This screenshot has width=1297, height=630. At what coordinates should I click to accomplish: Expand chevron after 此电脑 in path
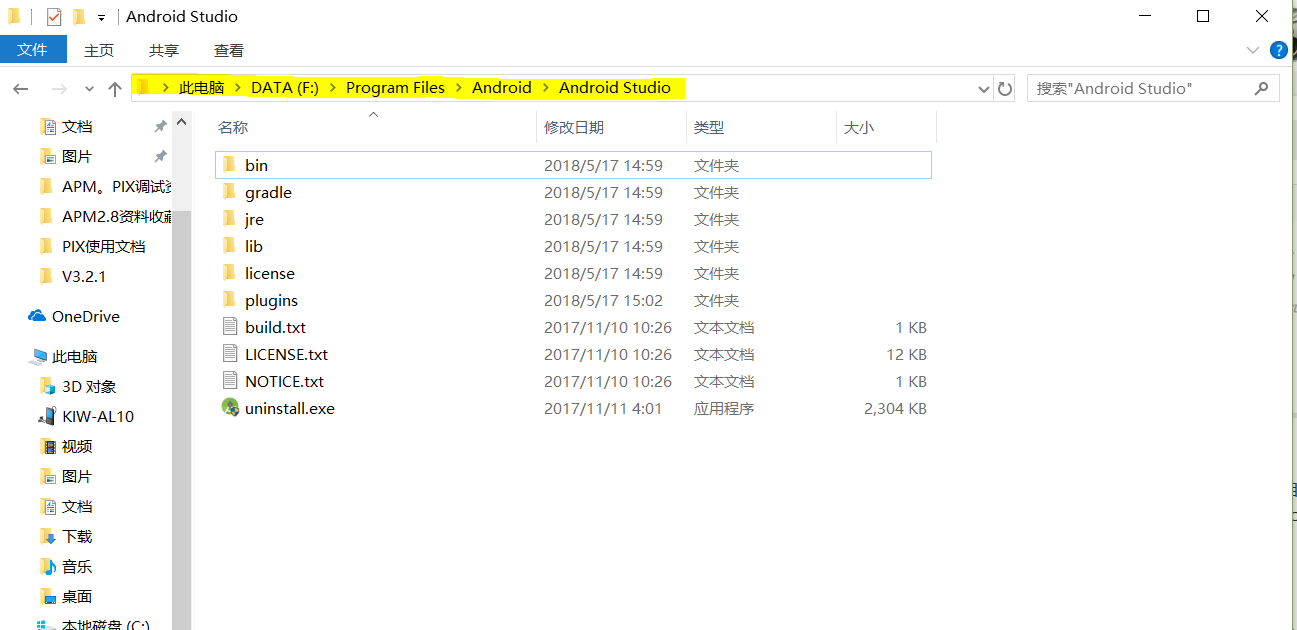(238, 88)
